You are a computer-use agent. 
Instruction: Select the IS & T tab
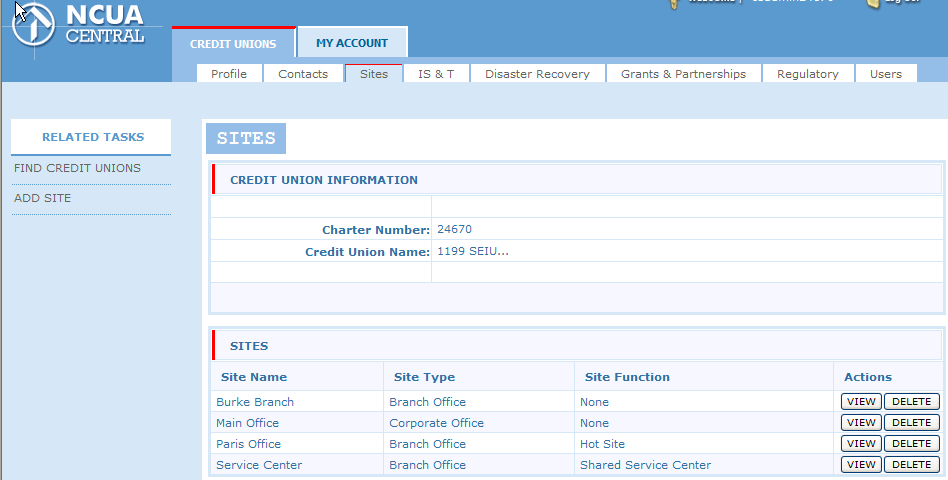coord(436,74)
